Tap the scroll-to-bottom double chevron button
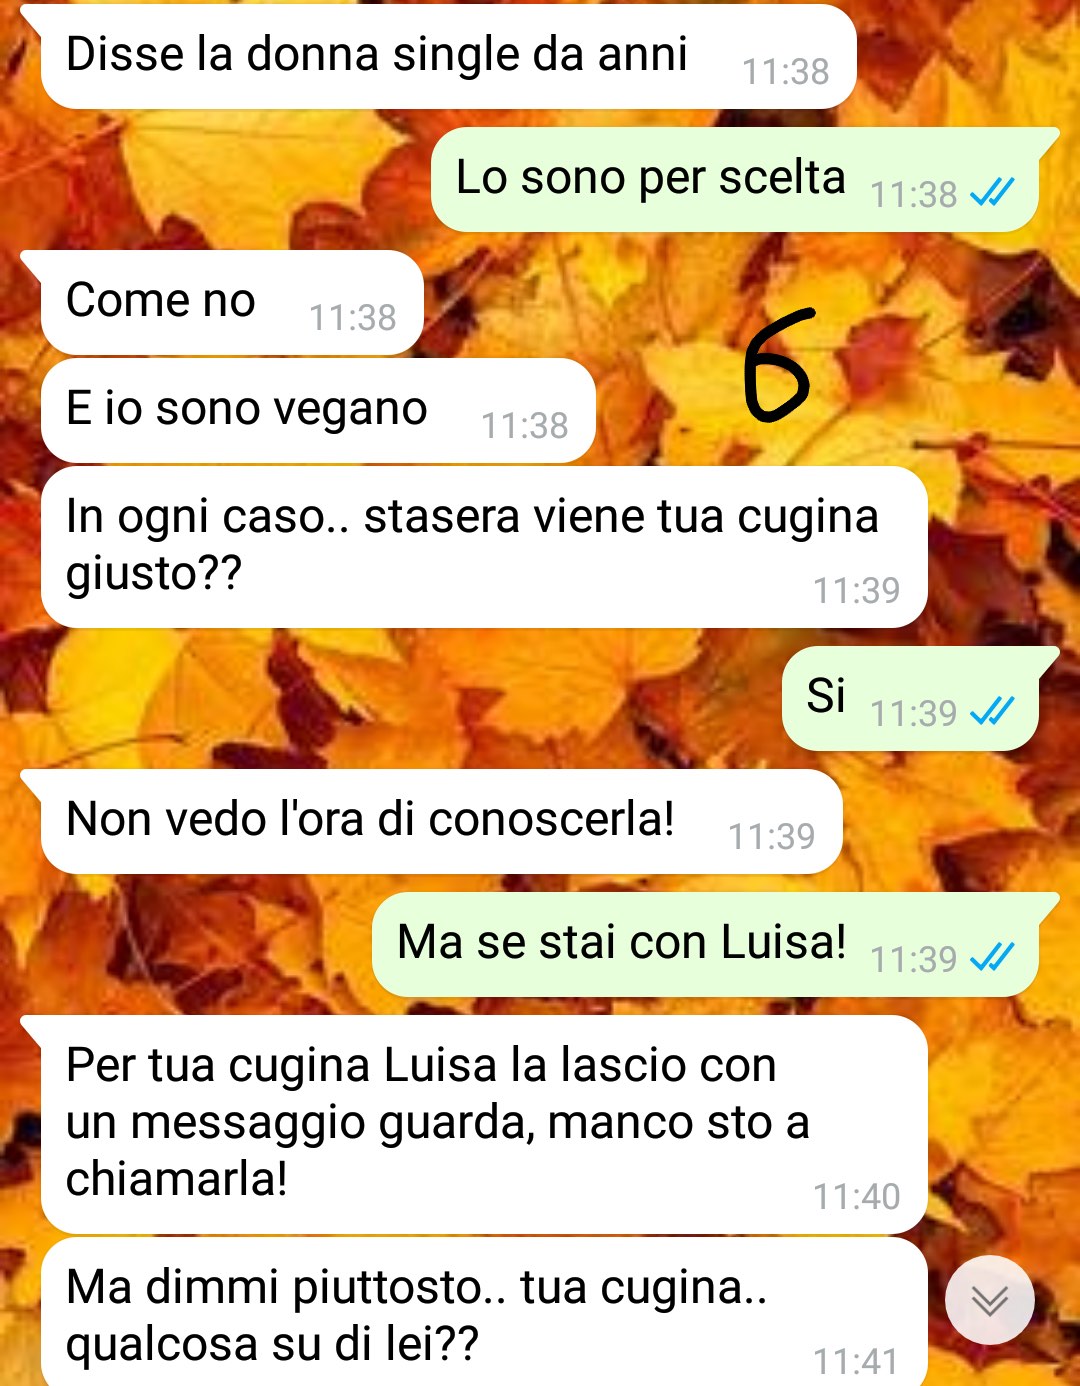This screenshot has height=1386, width=1080. (990, 1300)
